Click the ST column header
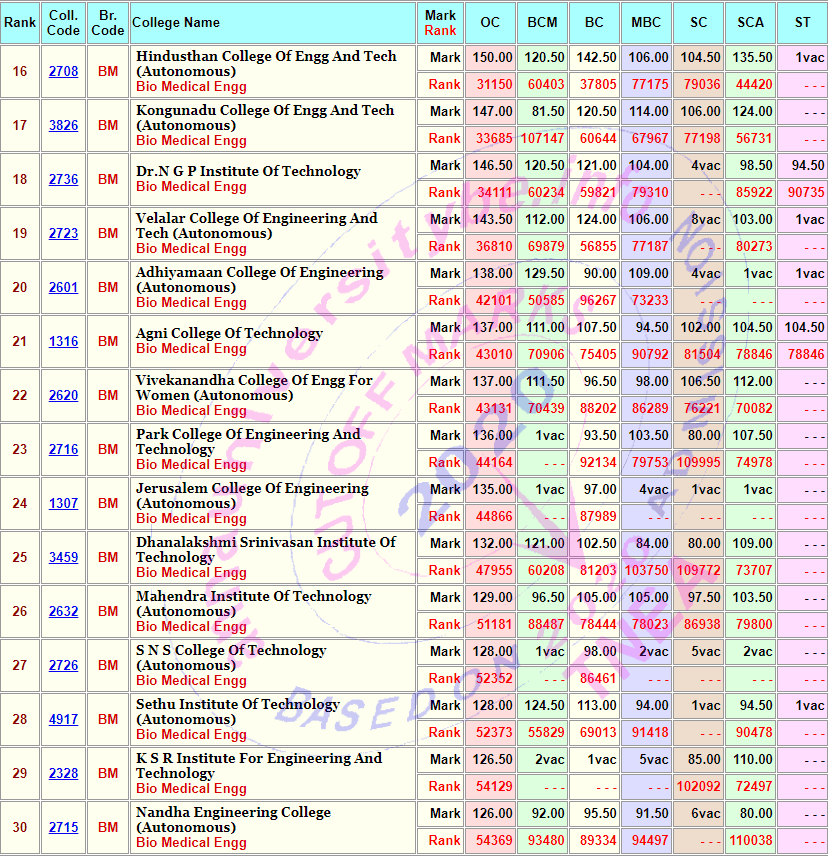Screen dimensions: 829x856 [x=802, y=23]
